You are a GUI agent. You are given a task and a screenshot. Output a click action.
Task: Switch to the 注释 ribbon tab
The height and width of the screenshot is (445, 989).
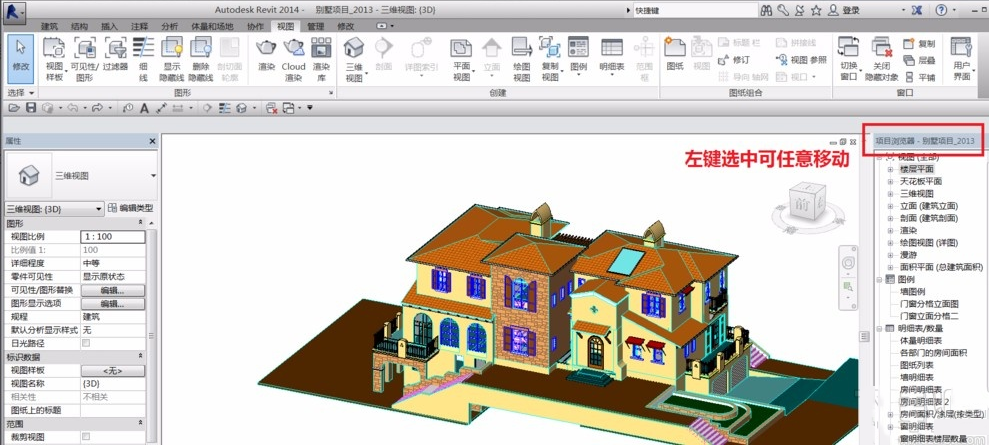[x=139, y=26]
